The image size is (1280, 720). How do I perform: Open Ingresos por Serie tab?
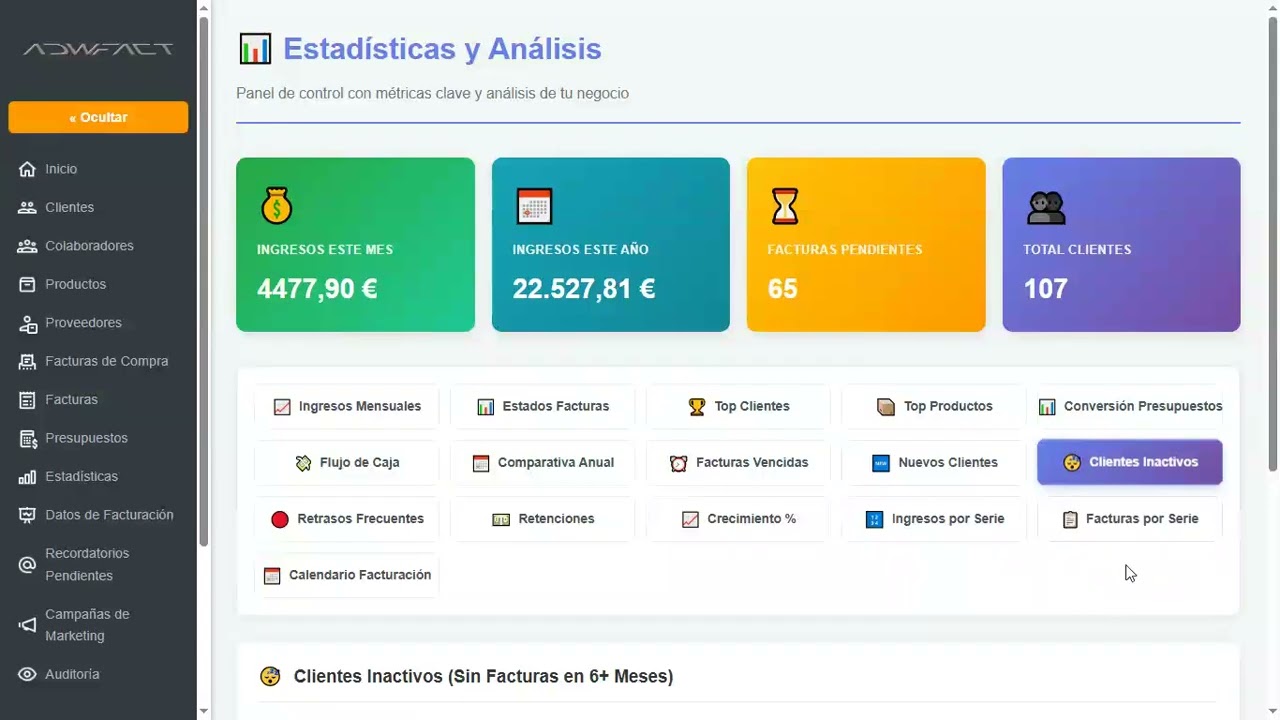tap(934, 519)
